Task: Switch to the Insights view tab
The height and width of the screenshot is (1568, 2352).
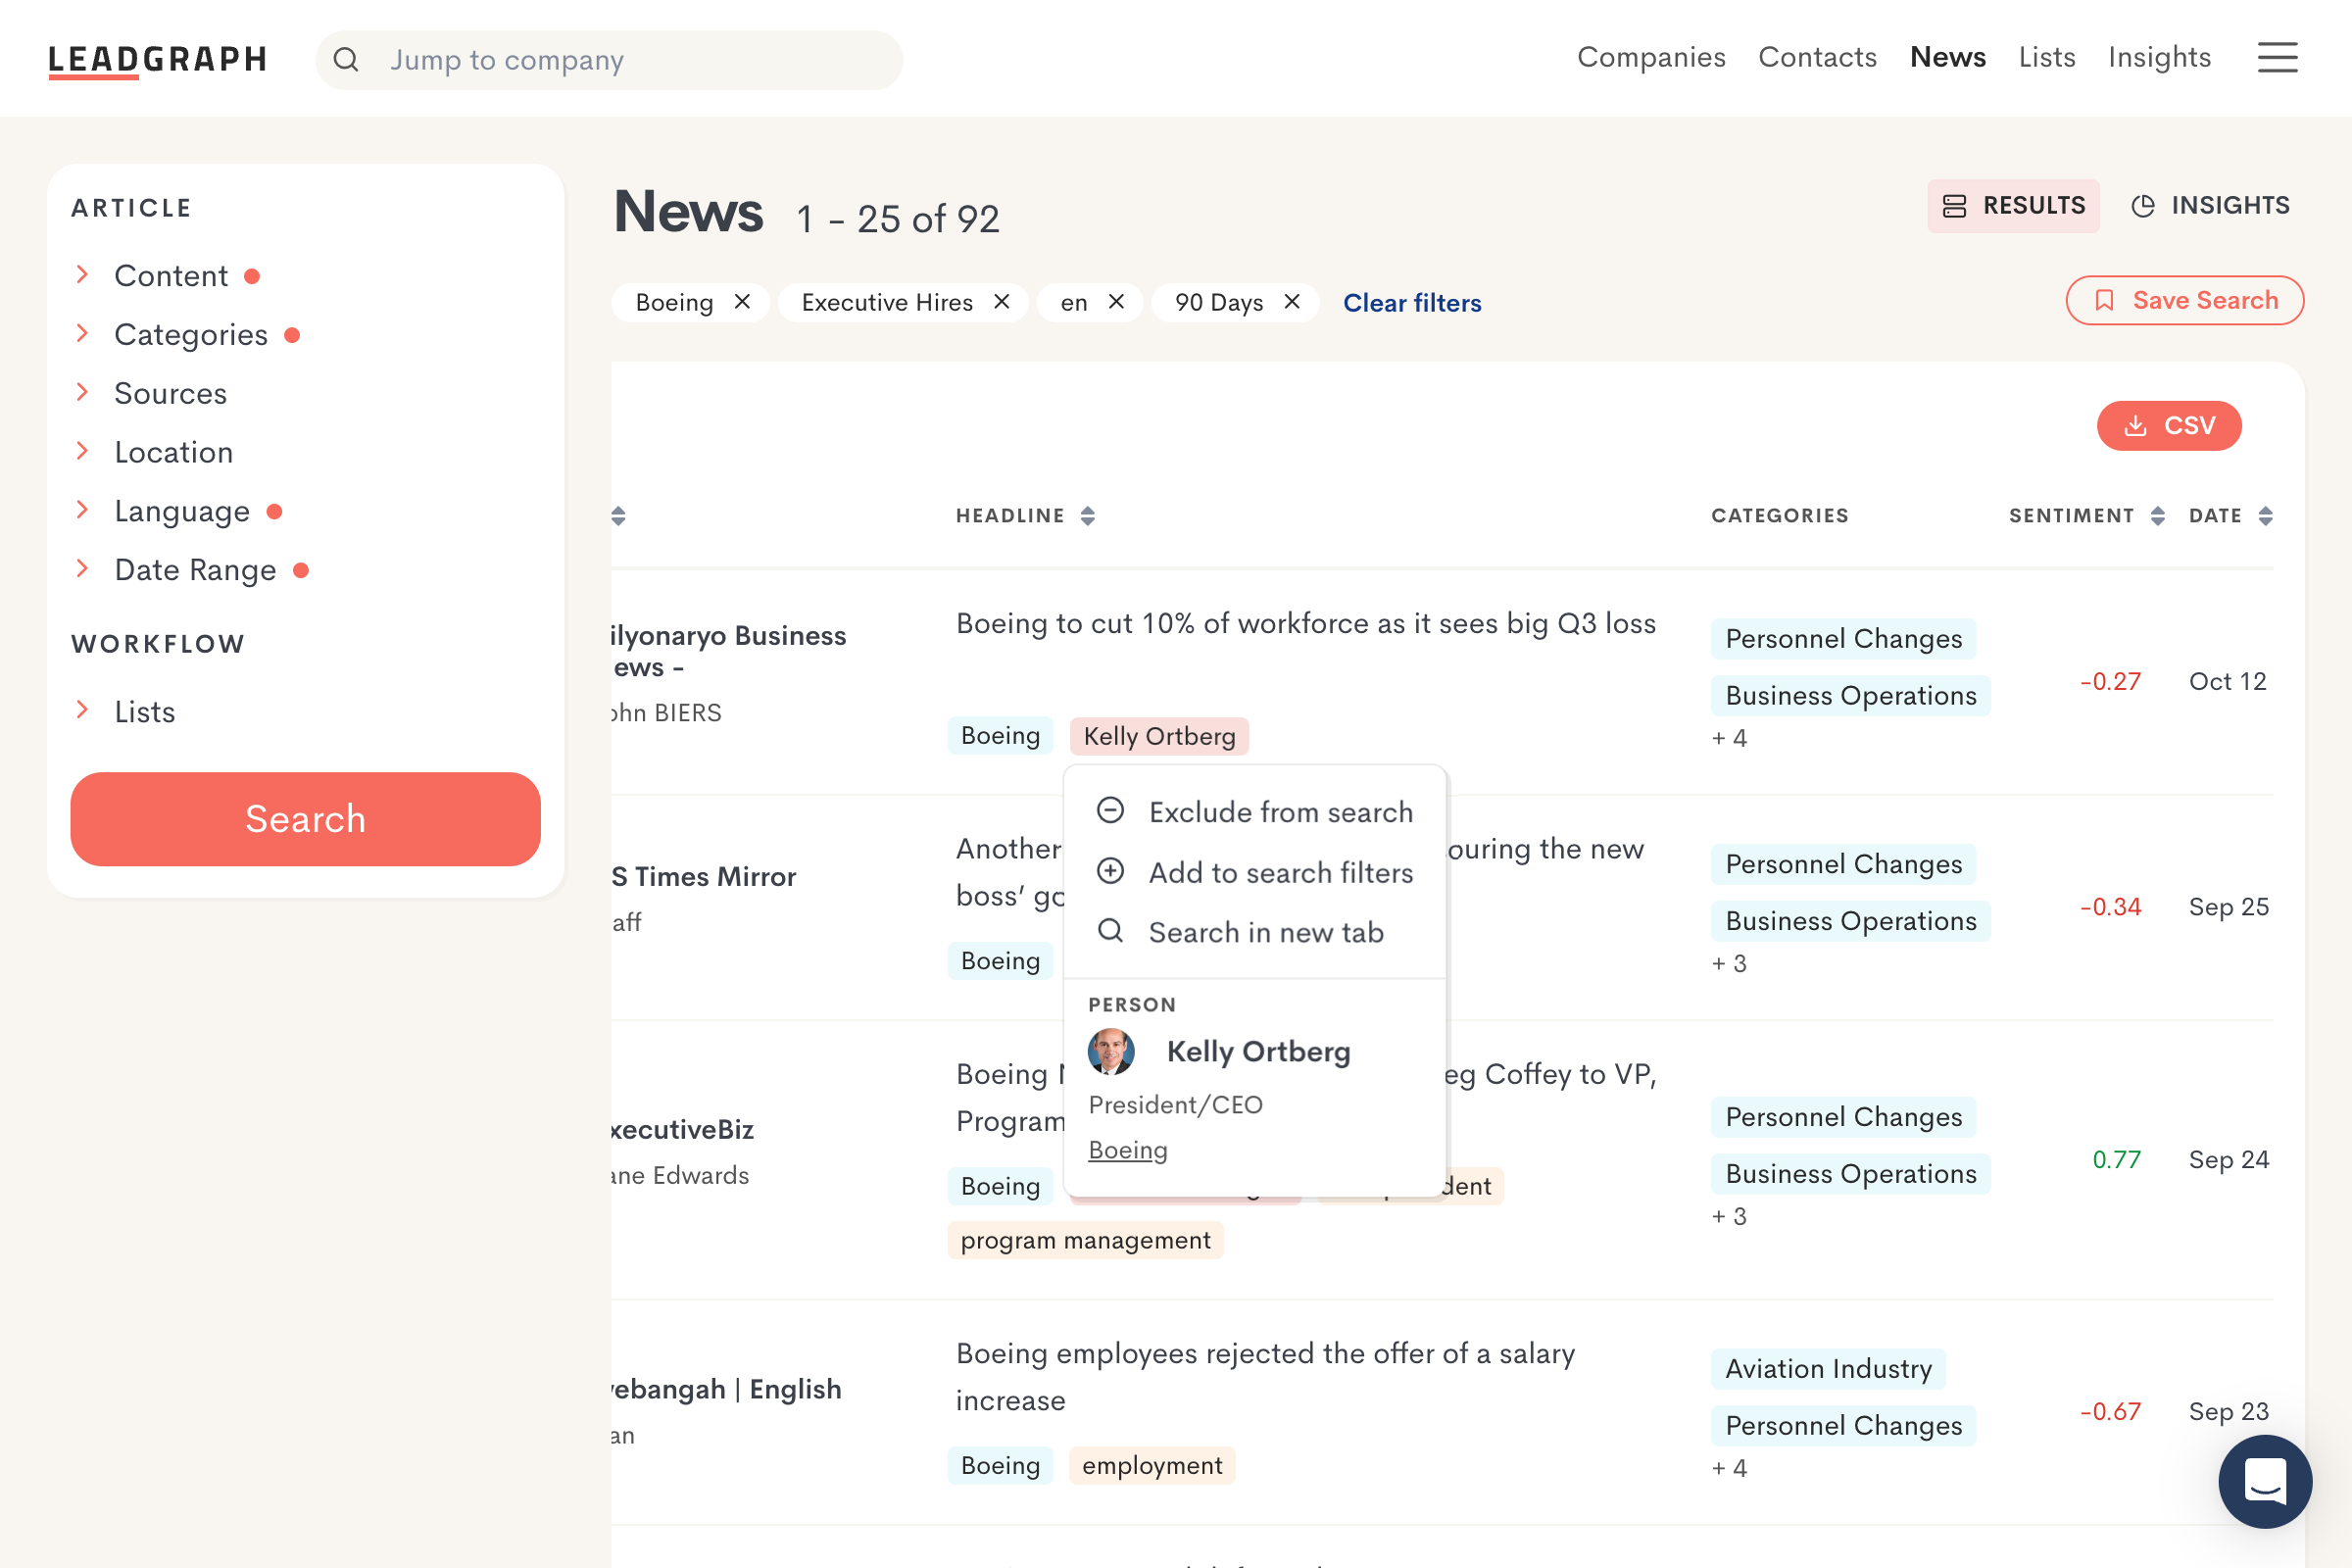Action: (2210, 206)
